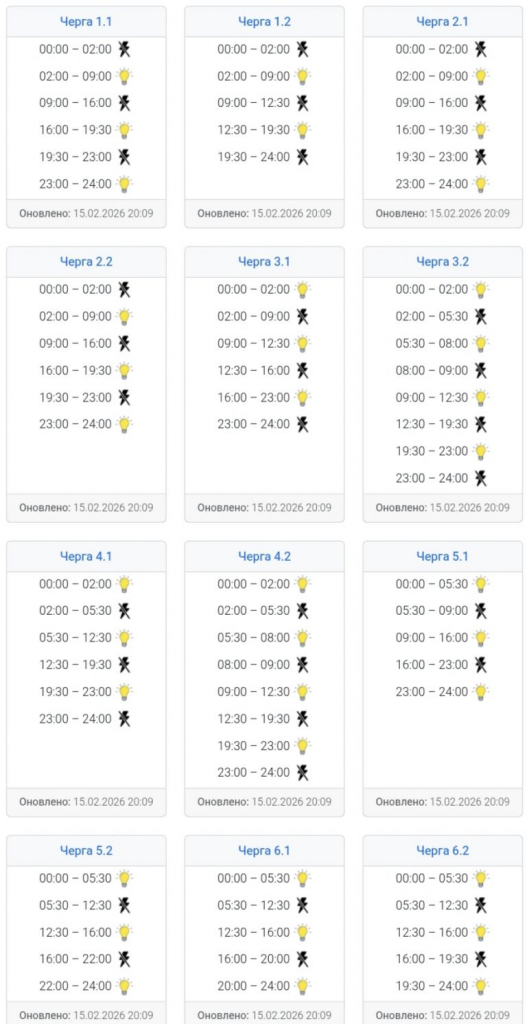Click light bulb for 16:00–23:00 in Черга 3.1

click(302, 398)
